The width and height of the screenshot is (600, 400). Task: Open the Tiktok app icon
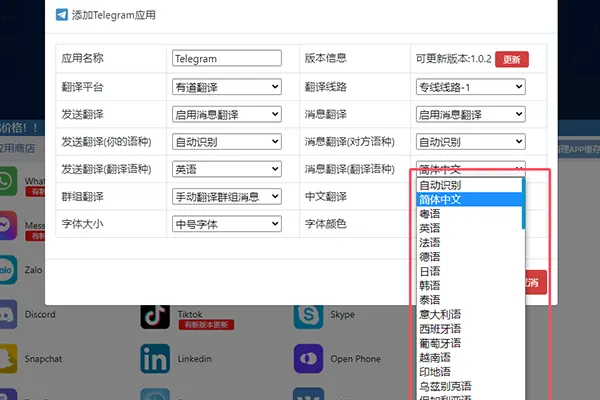coord(155,317)
